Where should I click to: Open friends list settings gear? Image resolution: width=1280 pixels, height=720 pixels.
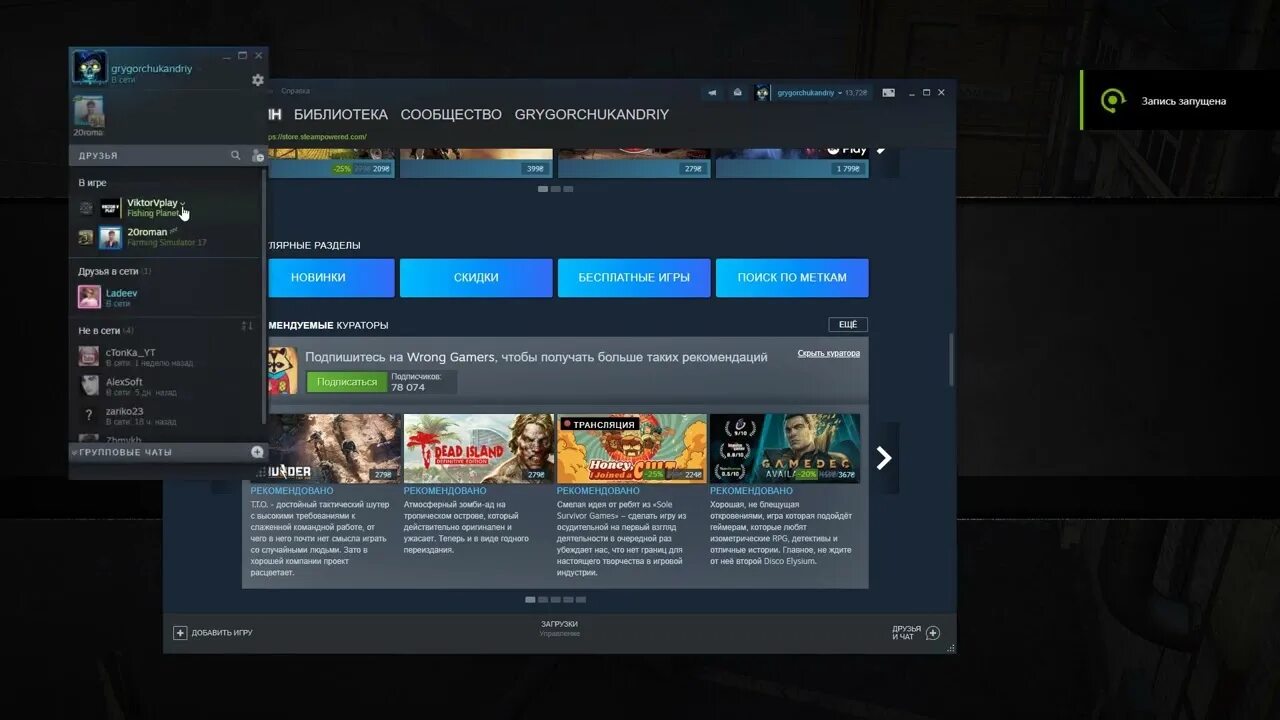click(257, 80)
